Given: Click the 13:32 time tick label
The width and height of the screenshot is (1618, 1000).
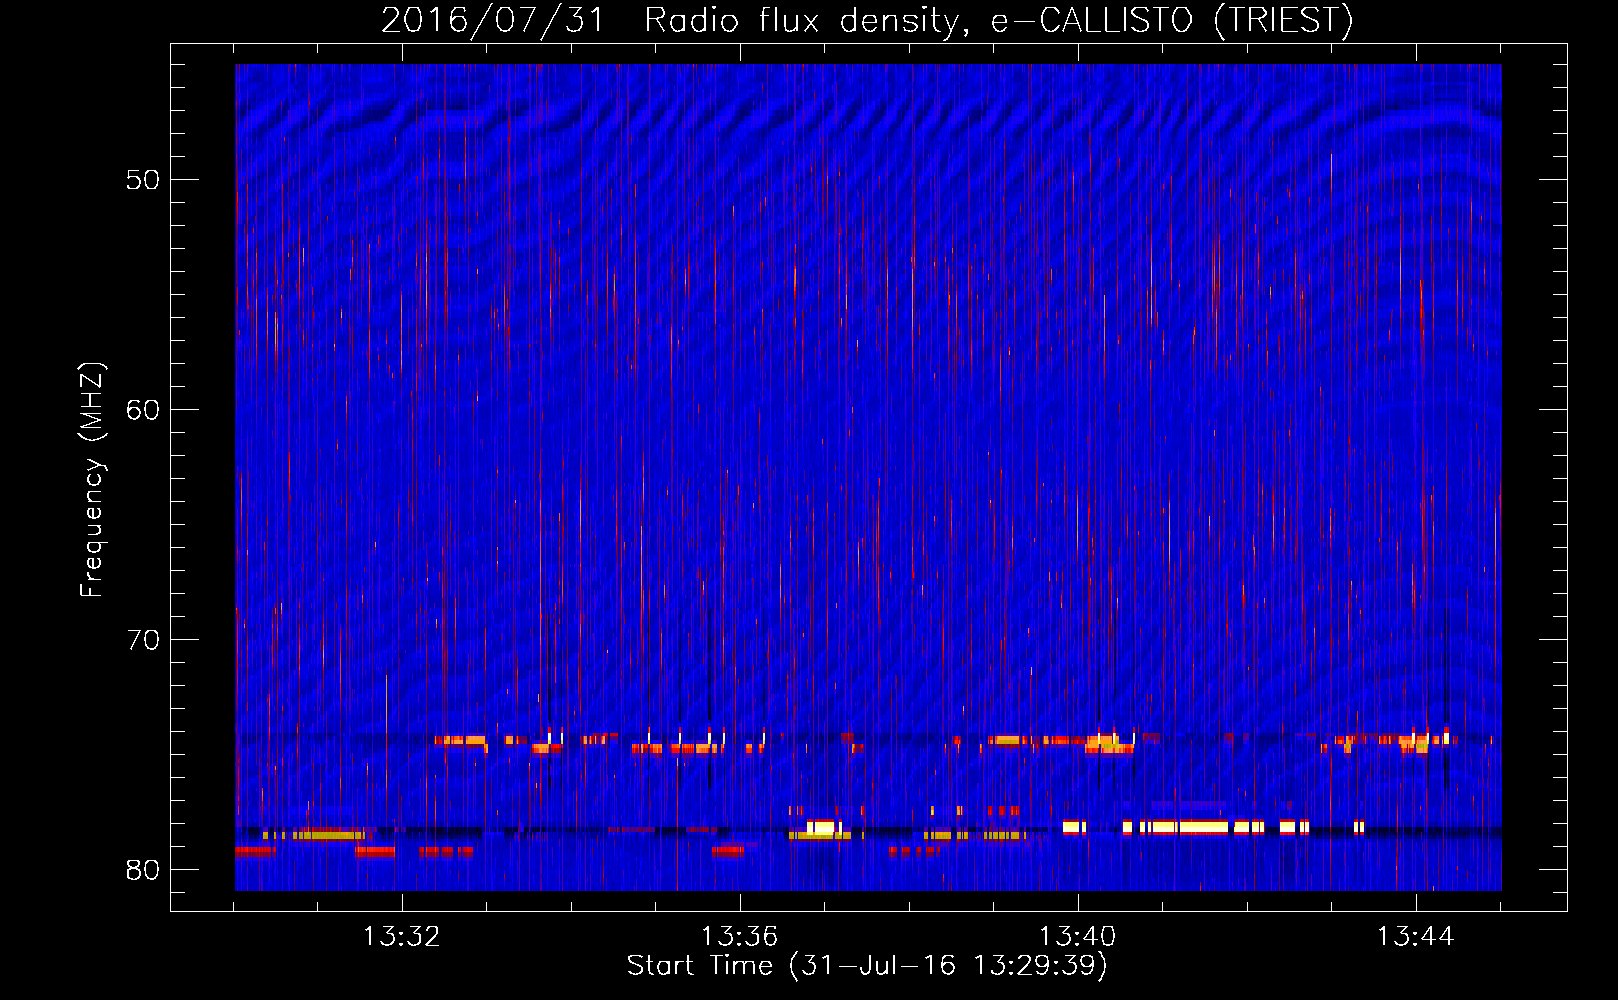Looking at the screenshot, I should click(401, 937).
